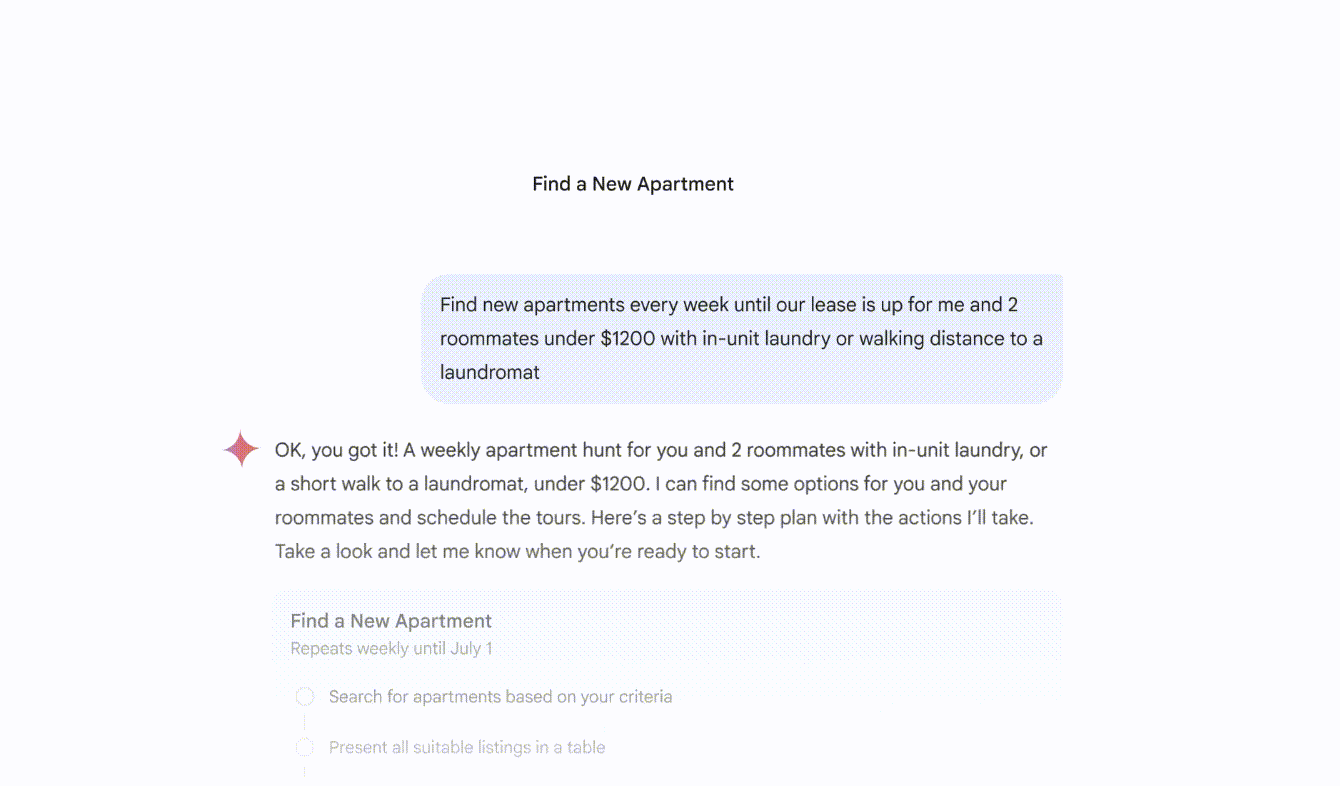The image size is (1340, 786).
Task: Open the "Find a New Apartment" plan card heading
Action: point(391,621)
